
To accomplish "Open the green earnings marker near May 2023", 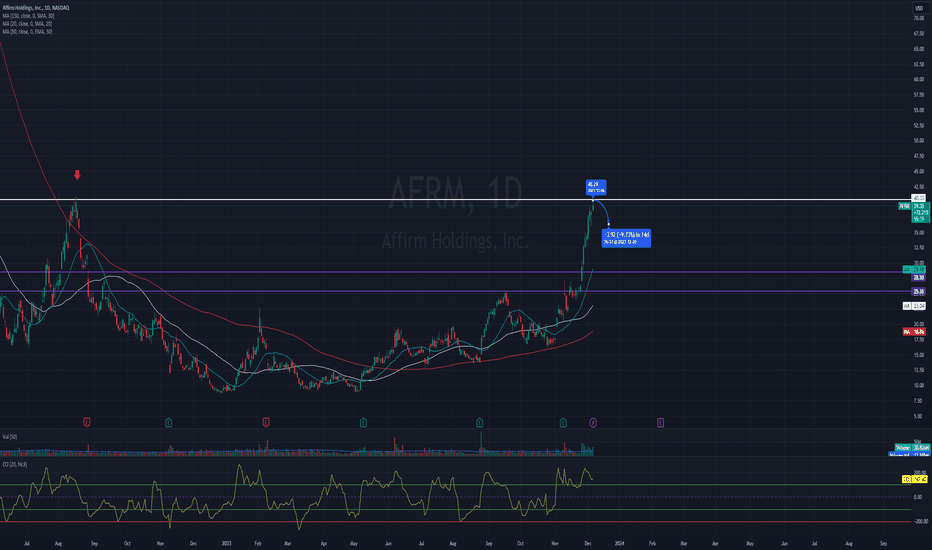I will (x=363, y=422).
